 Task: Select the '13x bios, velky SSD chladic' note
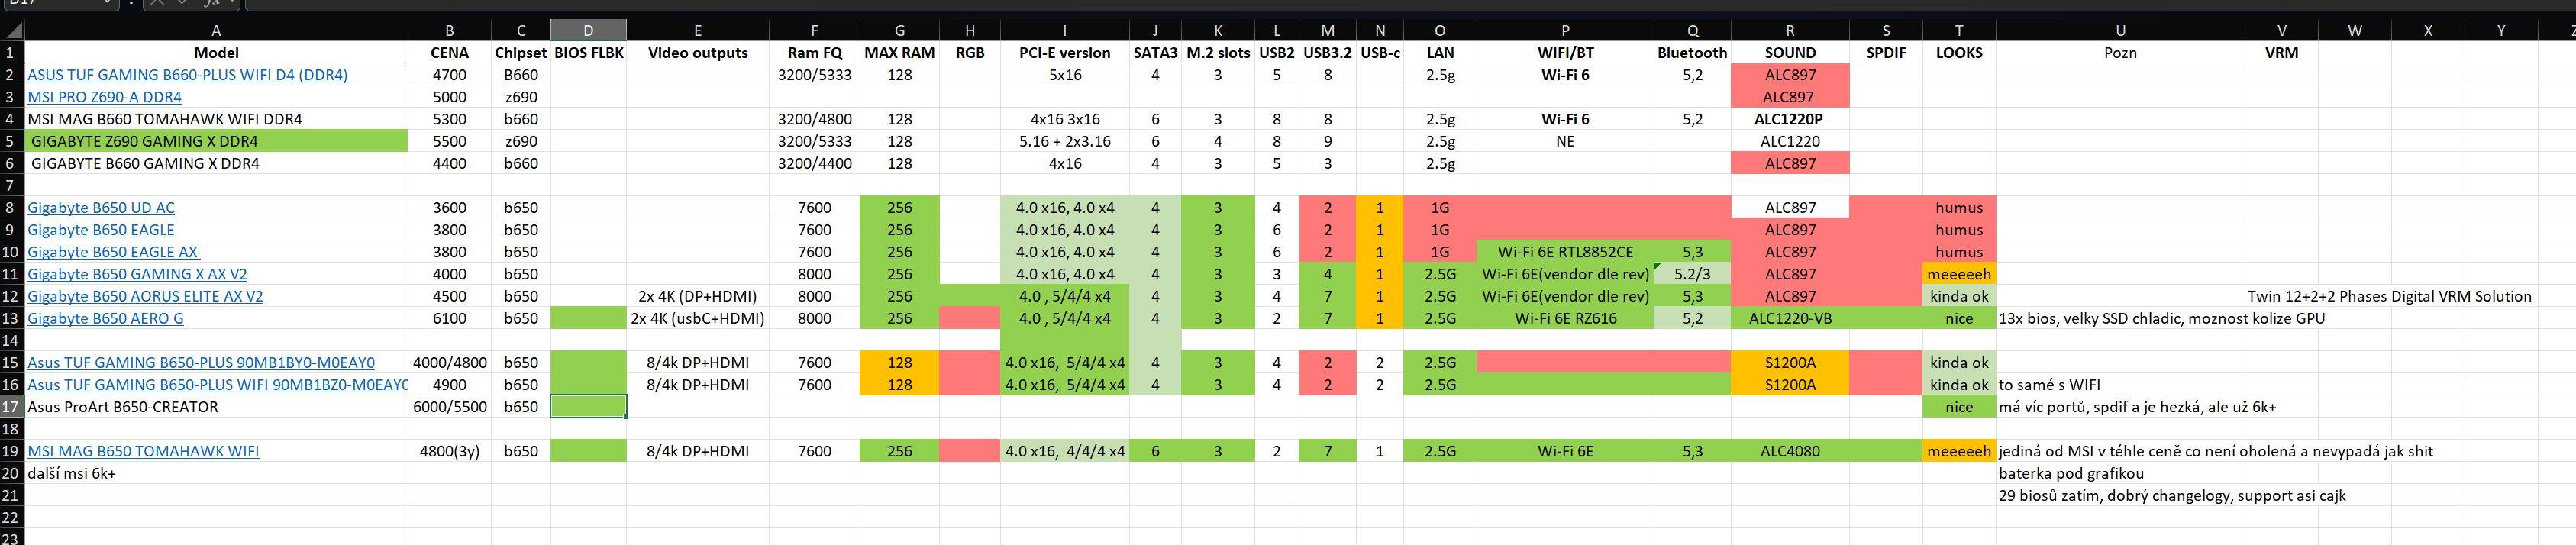pos(2161,318)
